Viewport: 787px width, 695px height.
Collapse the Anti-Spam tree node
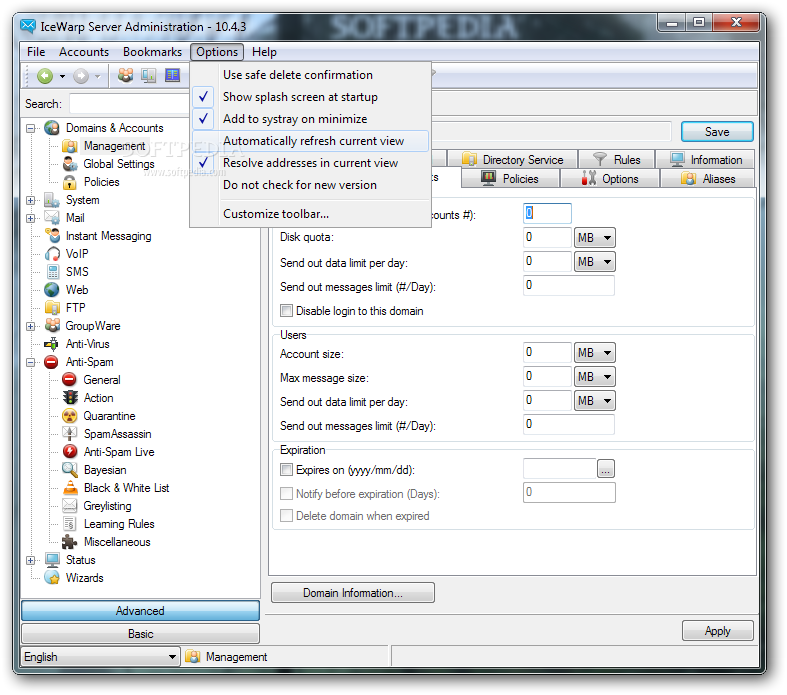pyautogui.click(x=31, y=362)
